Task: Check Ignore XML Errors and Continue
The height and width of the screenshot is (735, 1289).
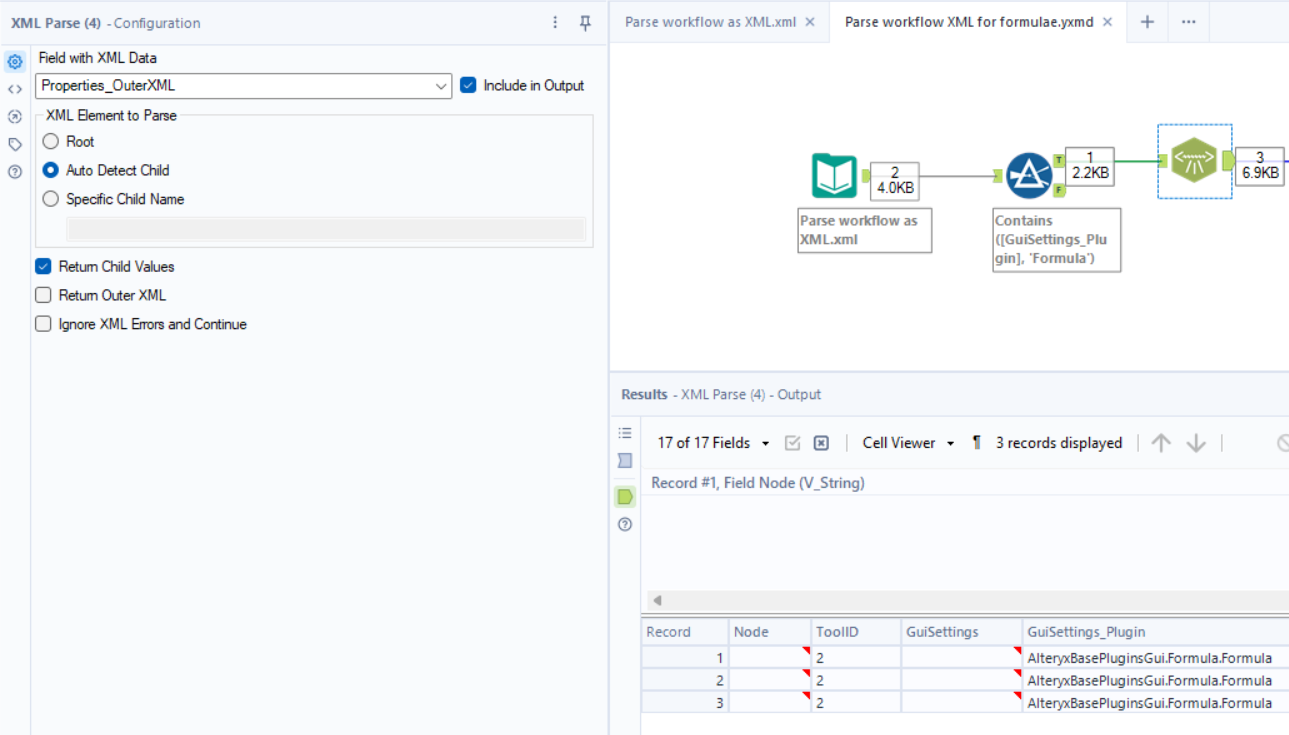Action: [42, 324]
